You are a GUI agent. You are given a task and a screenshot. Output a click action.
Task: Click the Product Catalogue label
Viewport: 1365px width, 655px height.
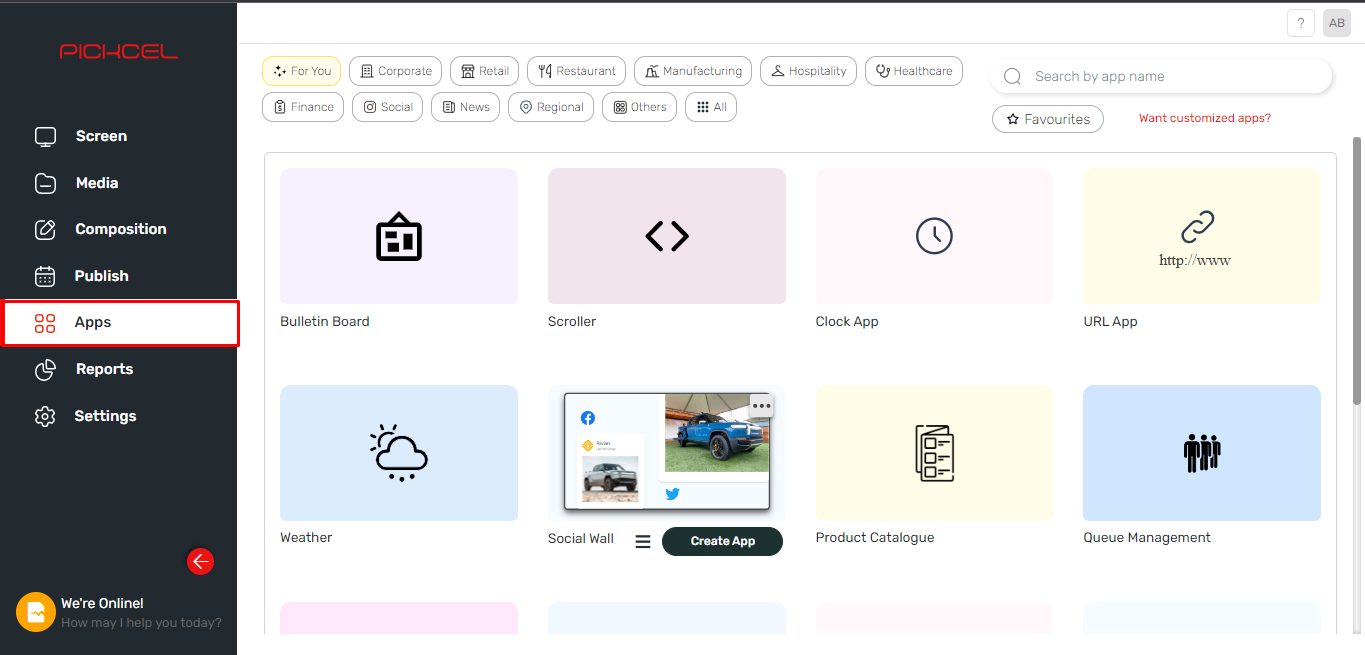click(875, 538)
